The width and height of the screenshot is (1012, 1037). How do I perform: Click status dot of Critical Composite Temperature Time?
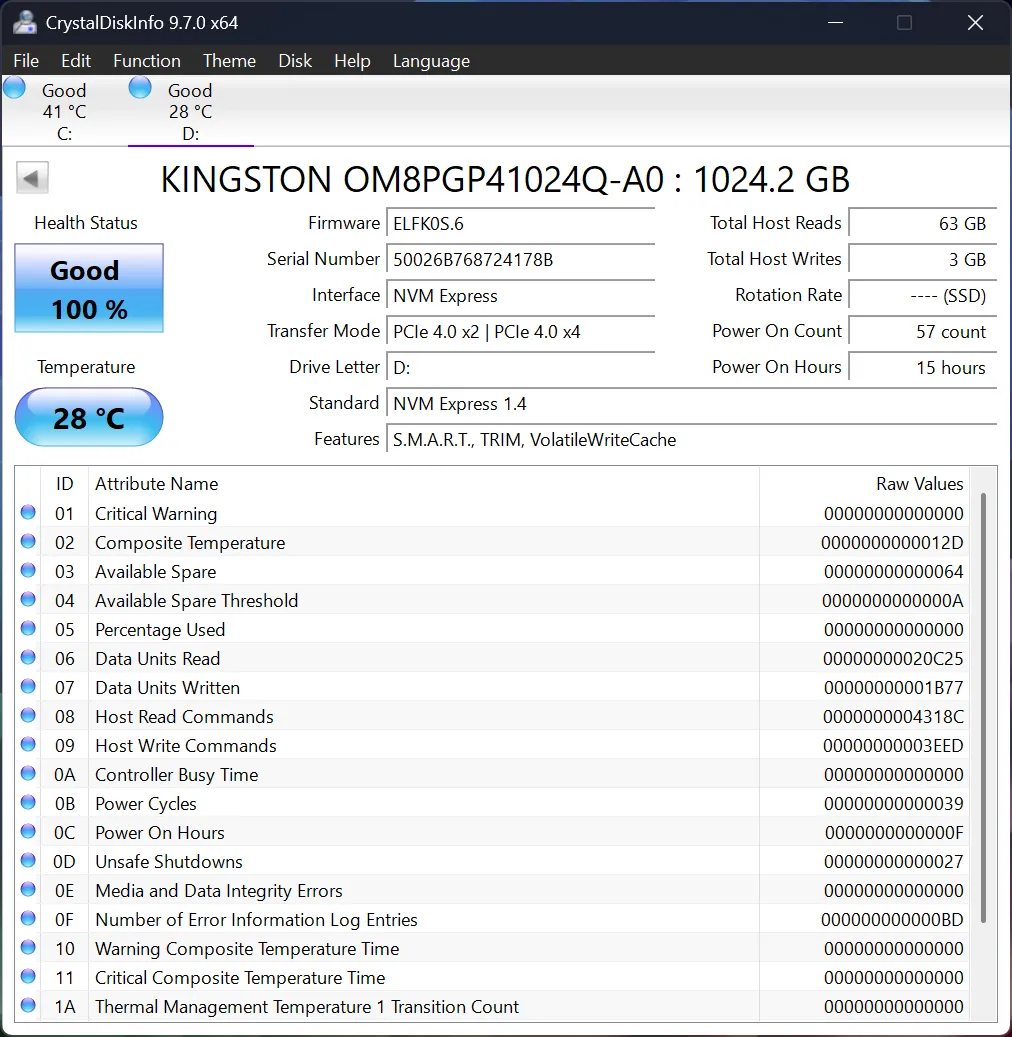pyautogui.click(x=28, y=976)
